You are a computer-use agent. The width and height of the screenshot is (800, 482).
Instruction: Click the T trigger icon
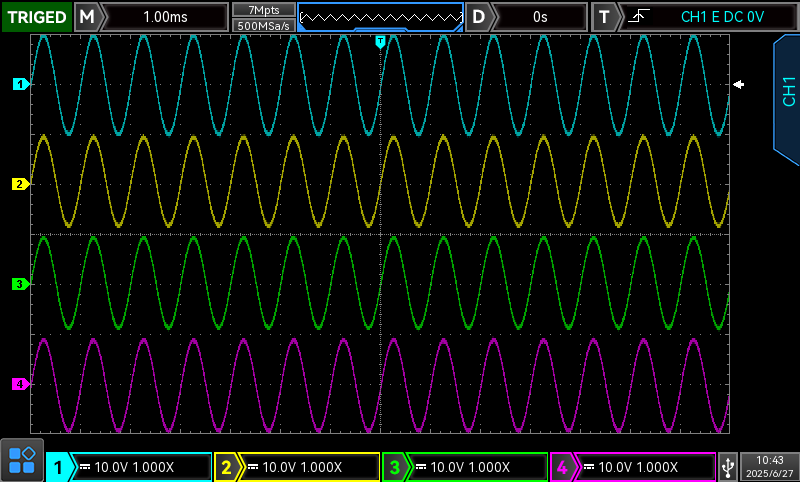pos(603,17)
